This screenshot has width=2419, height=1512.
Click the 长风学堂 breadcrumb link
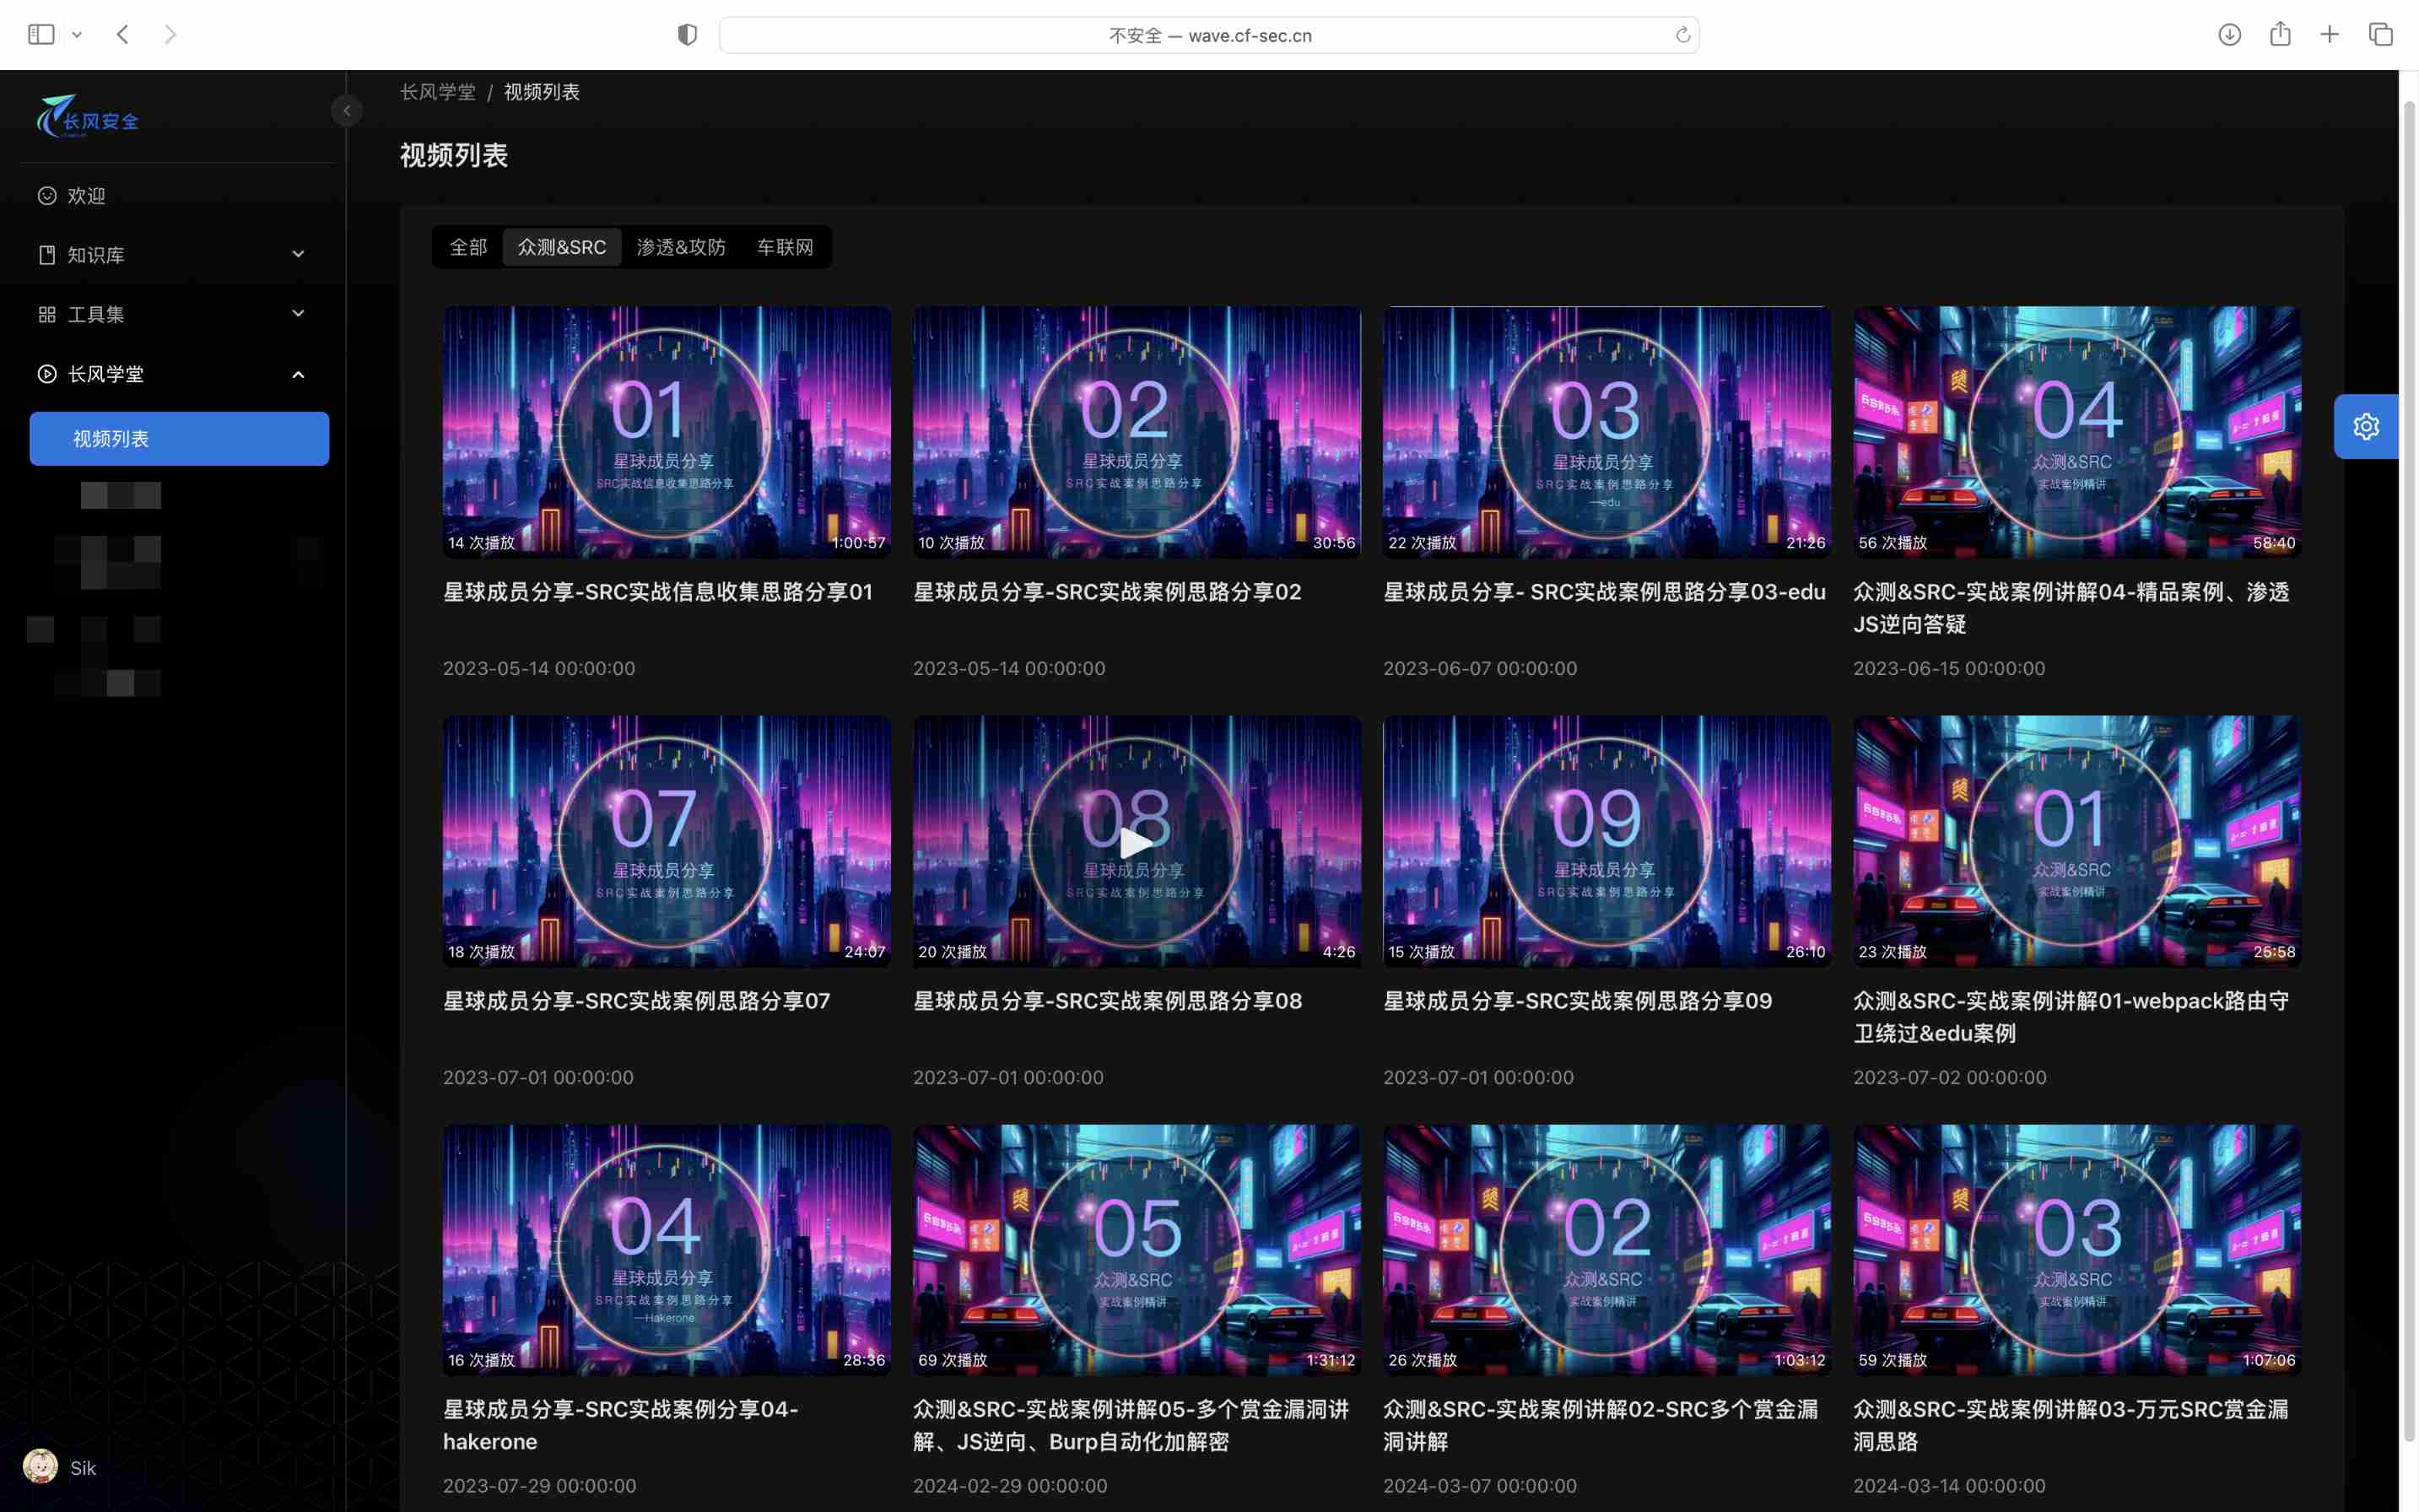pyautogui.click(x=438, y=92)
